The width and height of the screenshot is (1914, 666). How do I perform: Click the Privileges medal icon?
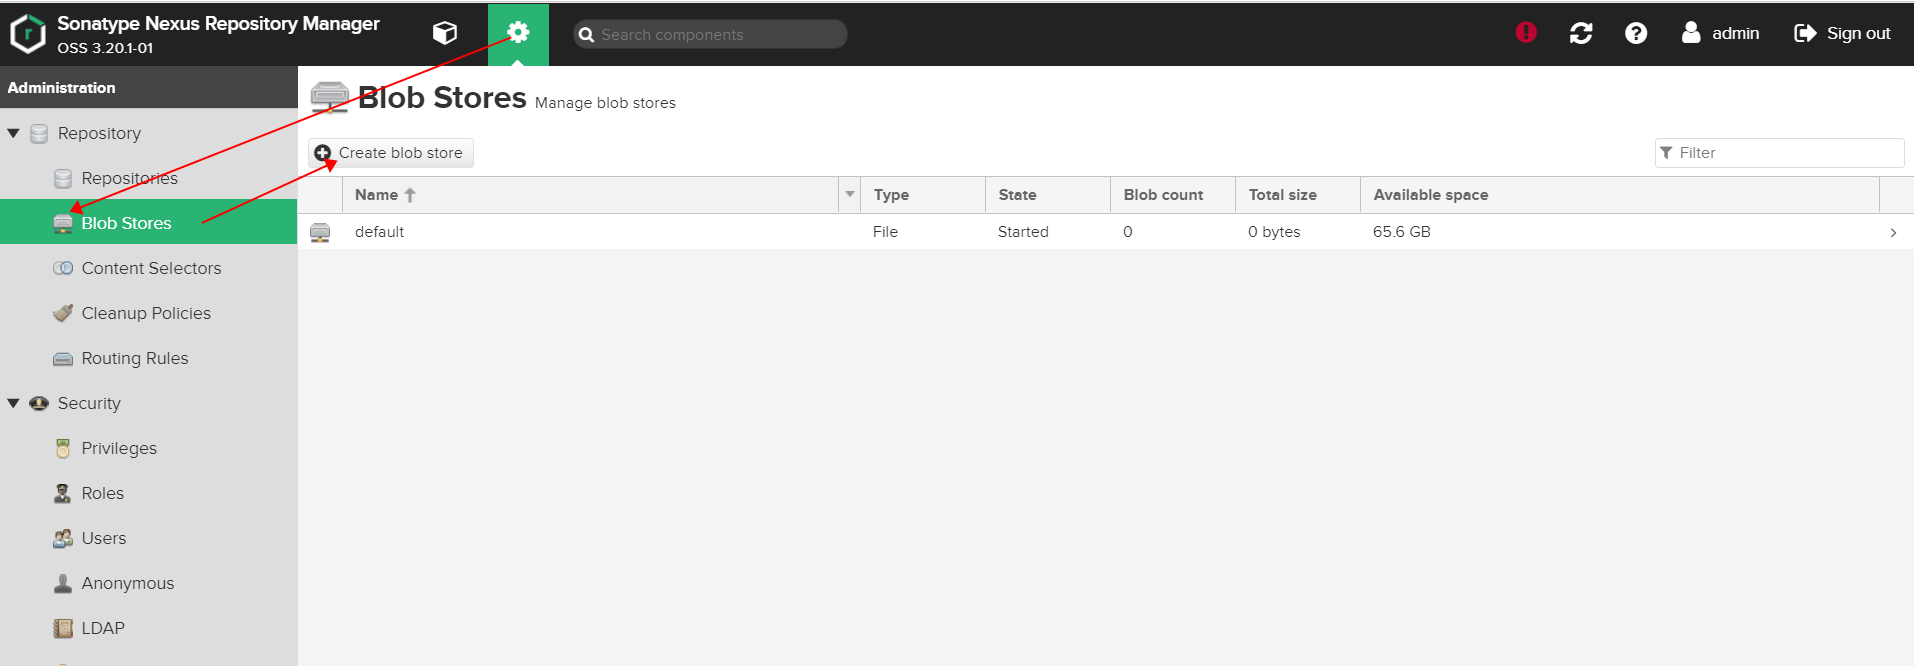[63, 448]
